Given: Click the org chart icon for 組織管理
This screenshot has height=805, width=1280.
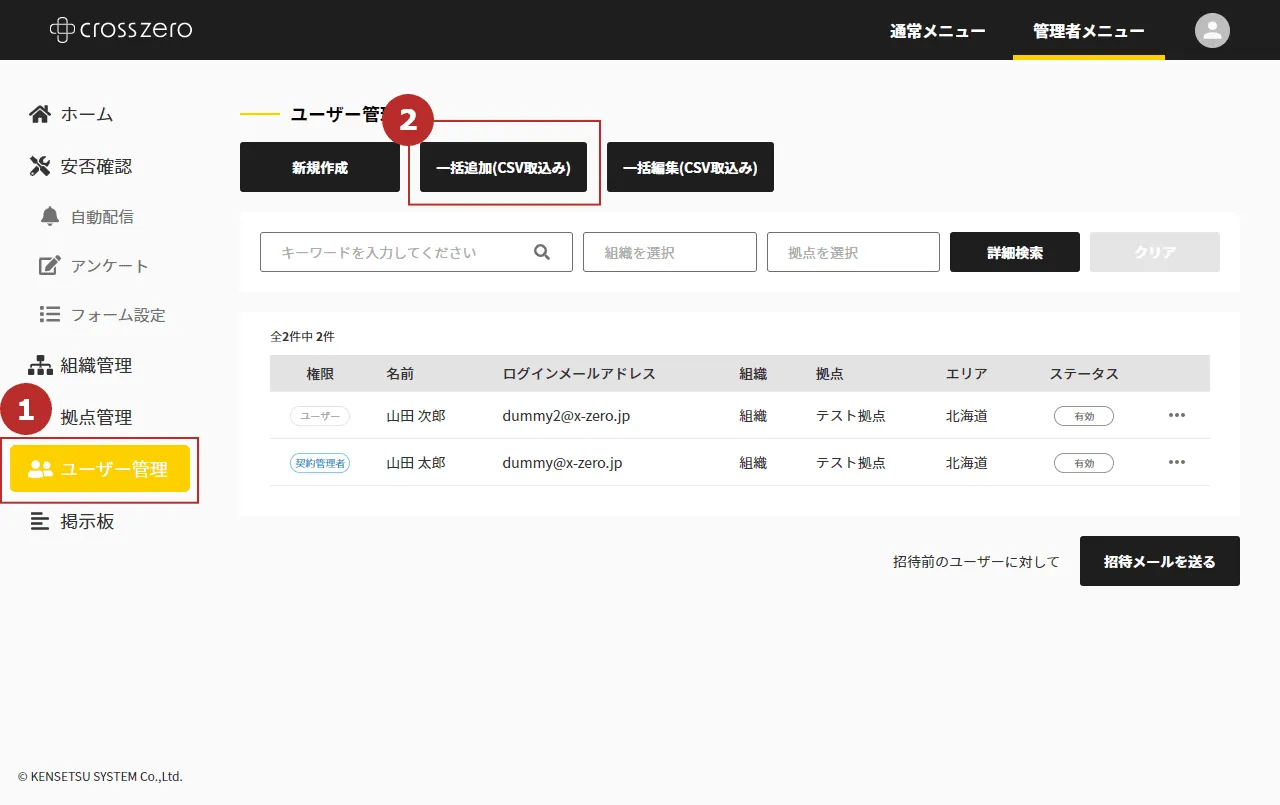Looking at the screenshot, I should pyautogui.click(x=40, y=365).
